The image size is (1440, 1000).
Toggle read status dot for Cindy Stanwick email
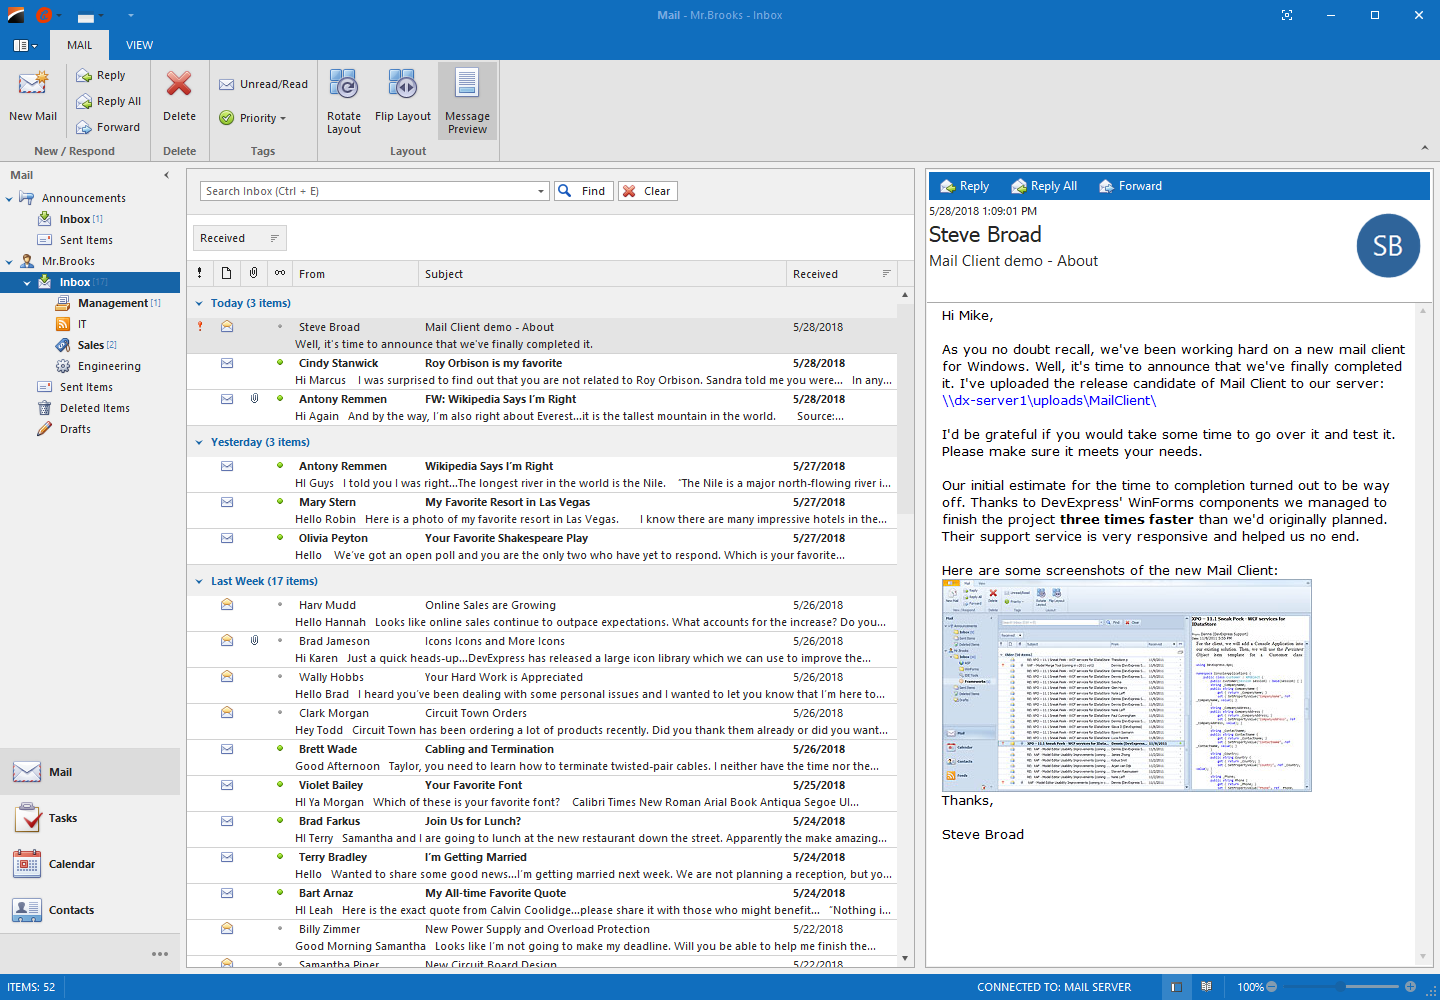(x=280, y=363)
